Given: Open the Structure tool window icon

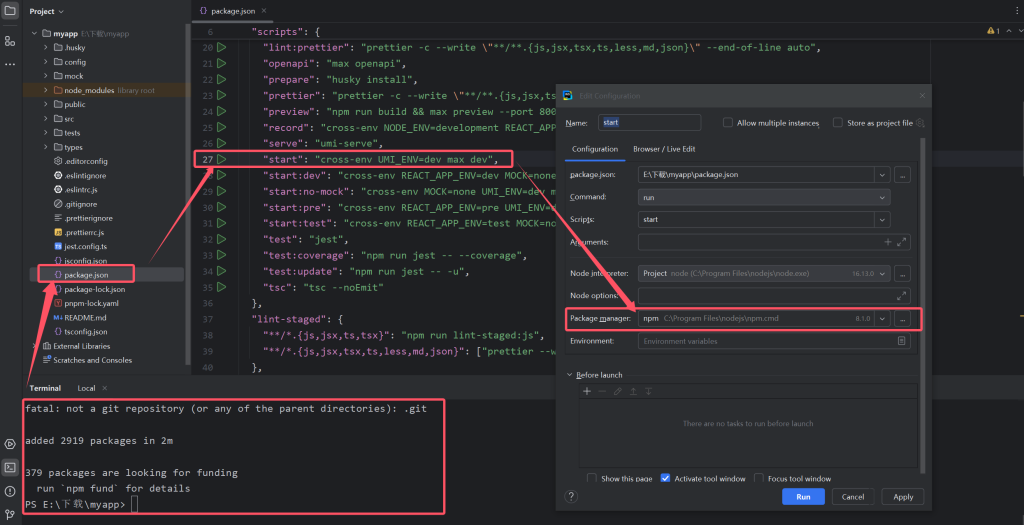Looking at the screenshot, I should [x=10, y=41].
